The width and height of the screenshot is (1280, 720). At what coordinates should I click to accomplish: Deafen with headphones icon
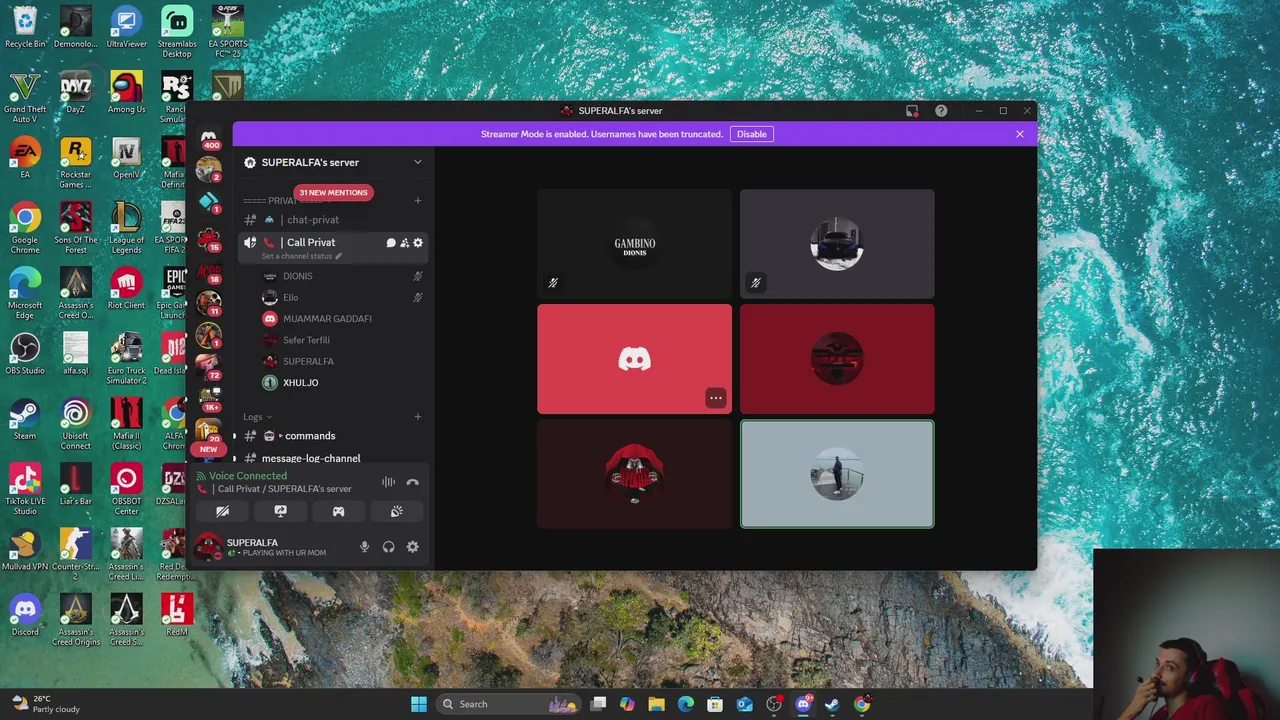pyautogui.click(x=388, y=547)
